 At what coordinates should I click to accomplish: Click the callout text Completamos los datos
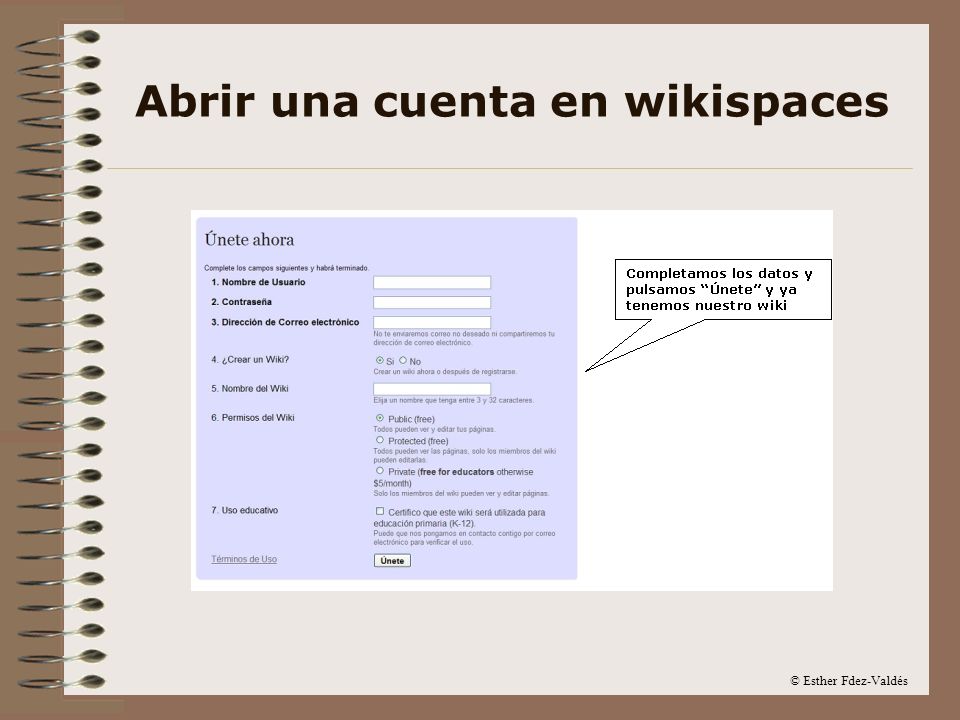(719, 289)
